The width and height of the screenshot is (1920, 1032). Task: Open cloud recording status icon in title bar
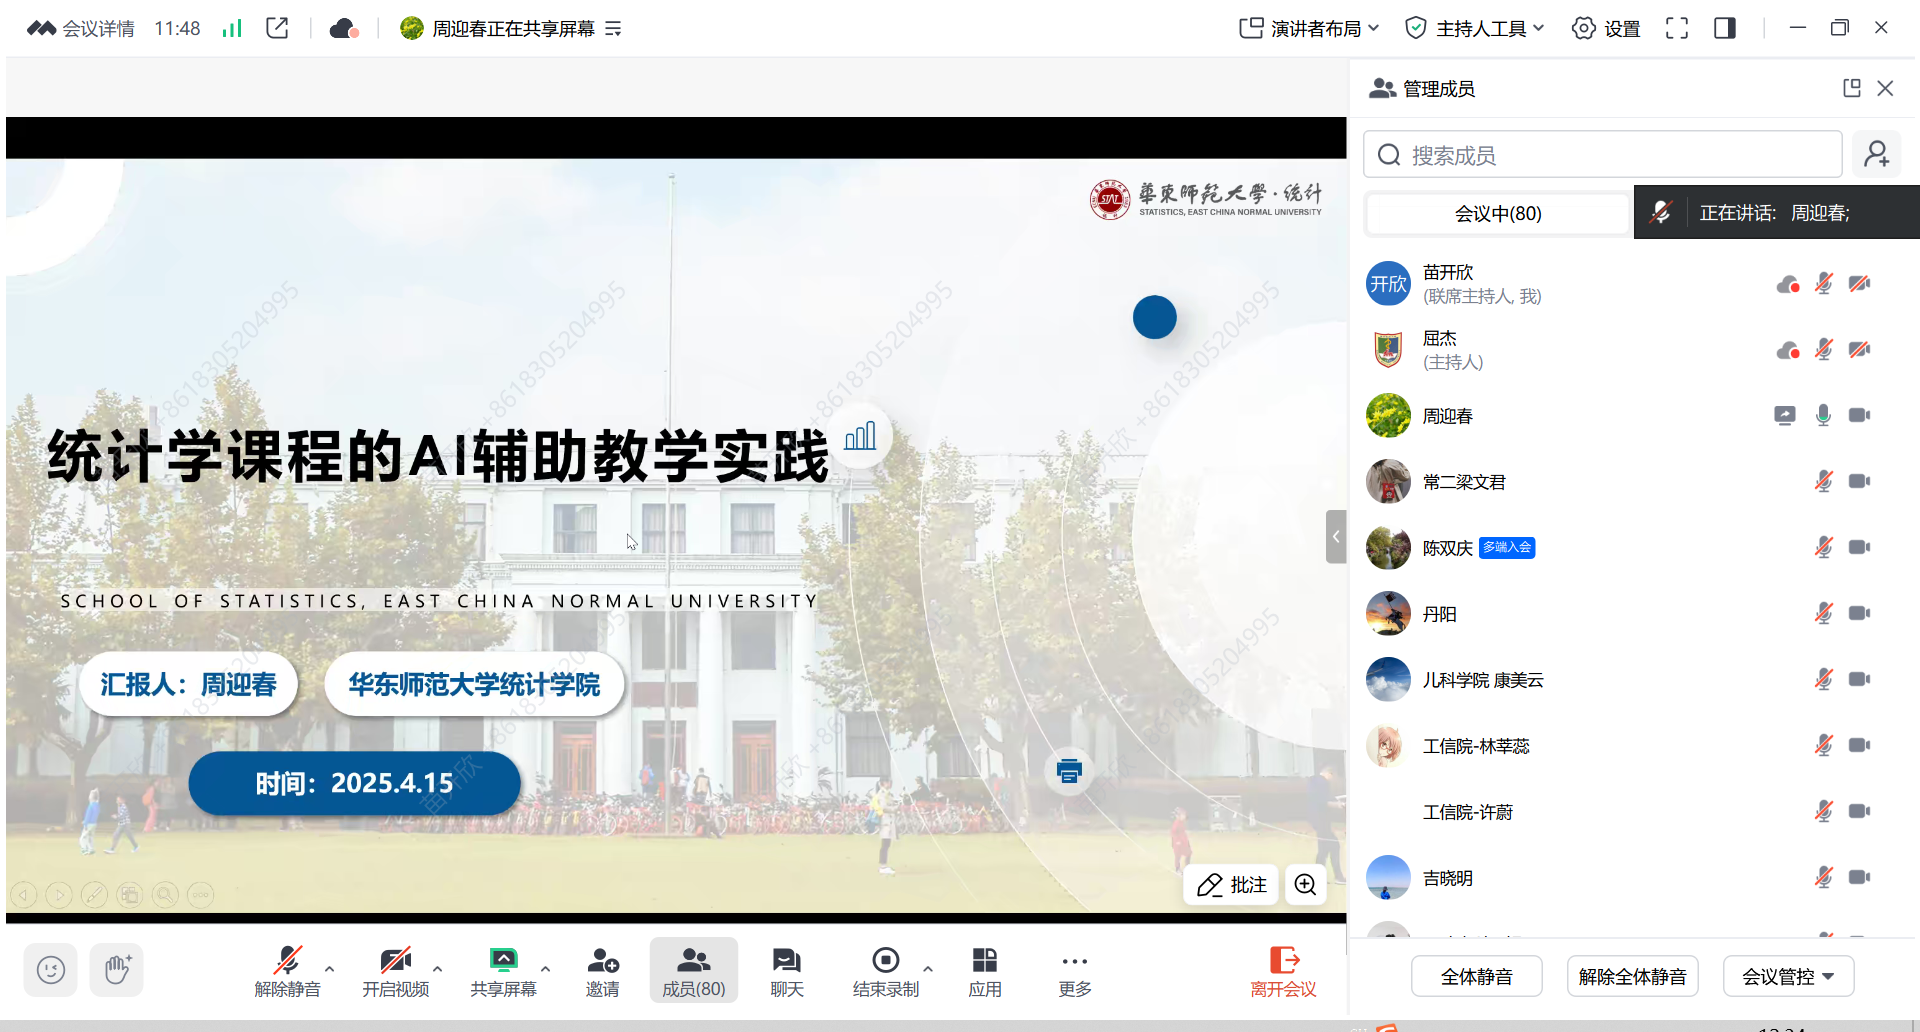[344, 28]
